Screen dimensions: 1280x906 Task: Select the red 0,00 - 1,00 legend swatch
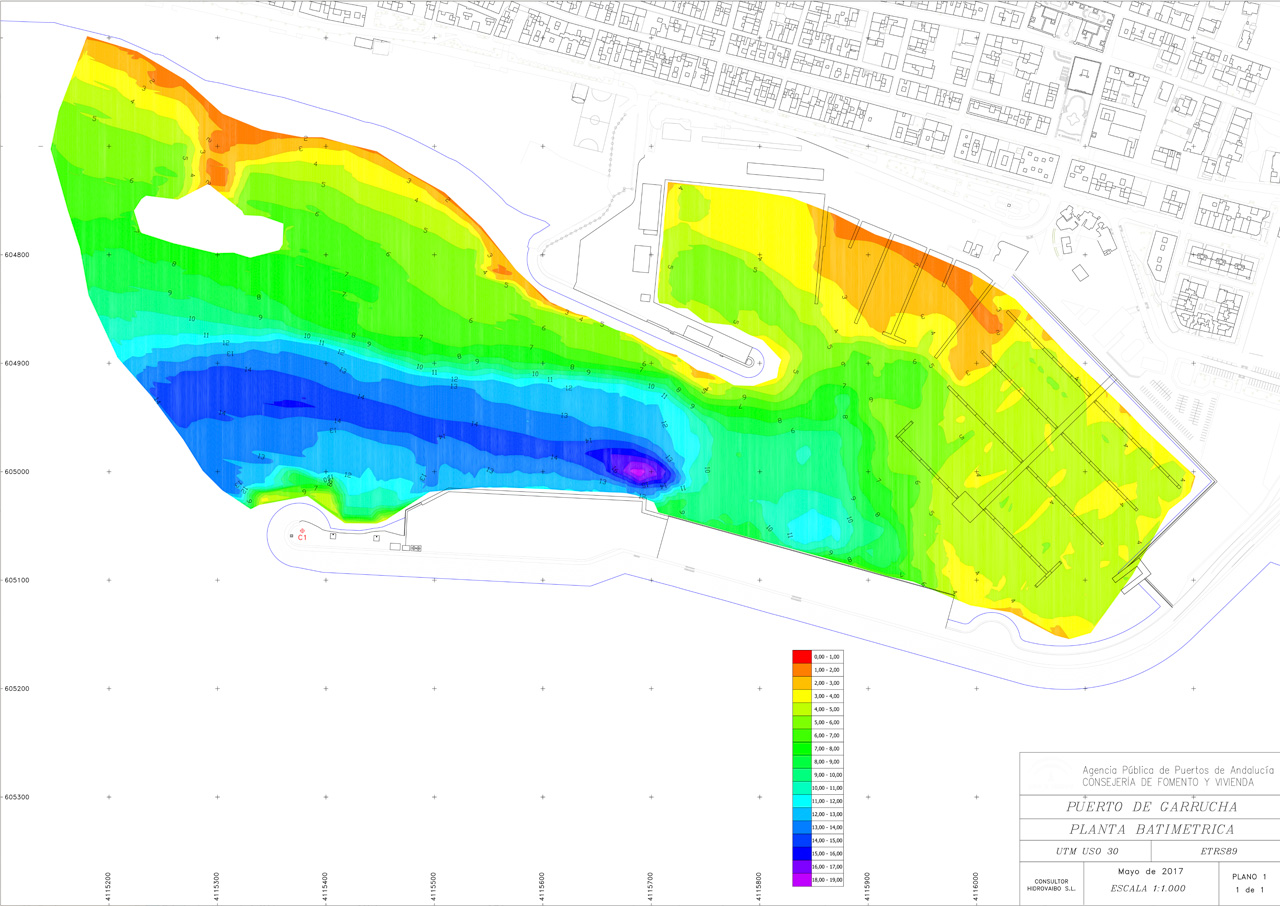click(x=802, y=656)
